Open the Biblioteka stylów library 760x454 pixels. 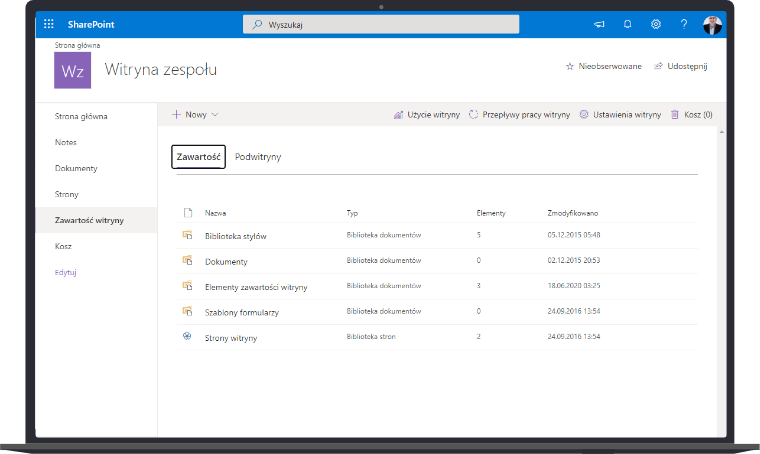[x=236, y=236]
